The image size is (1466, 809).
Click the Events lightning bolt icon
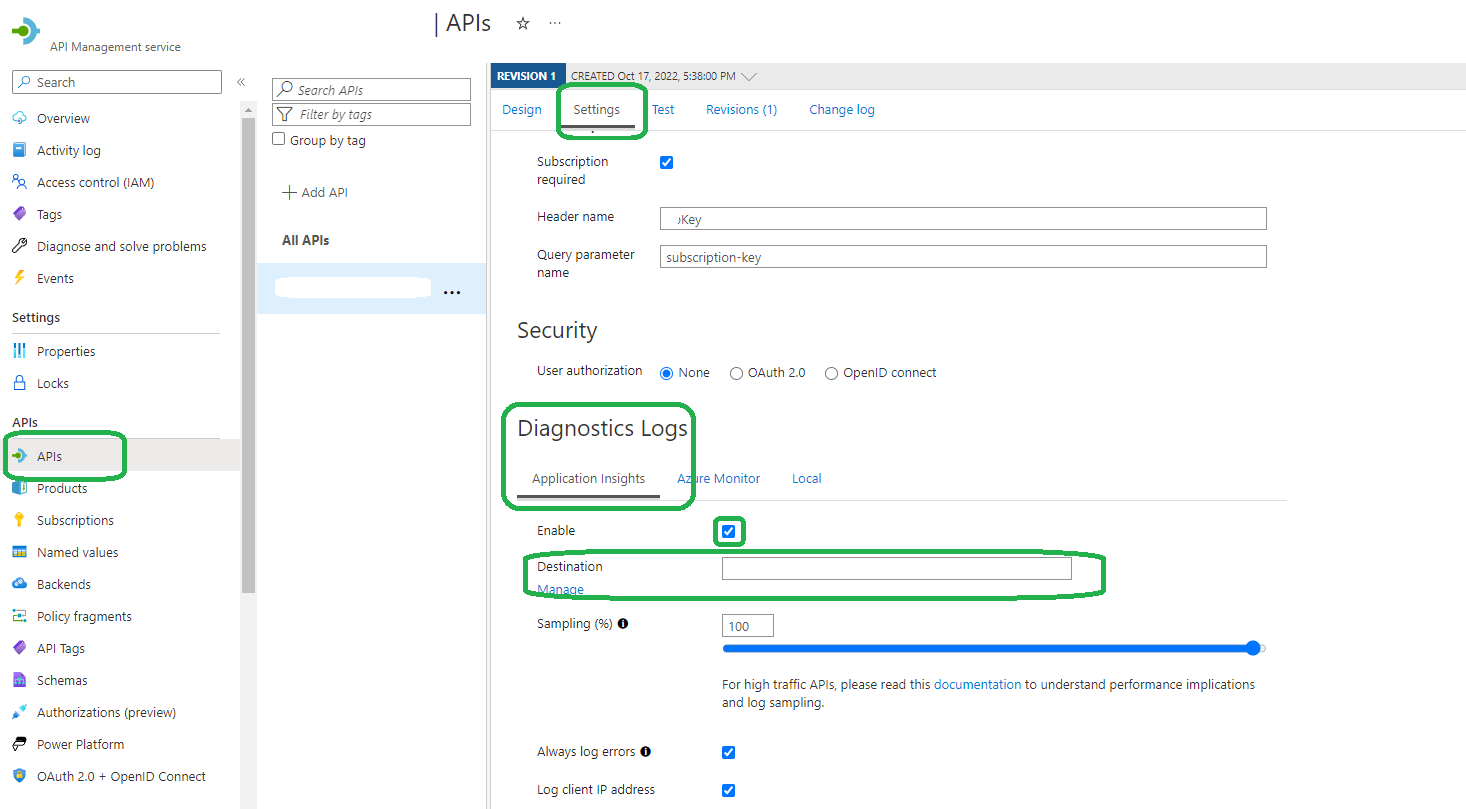click(19, 278)
